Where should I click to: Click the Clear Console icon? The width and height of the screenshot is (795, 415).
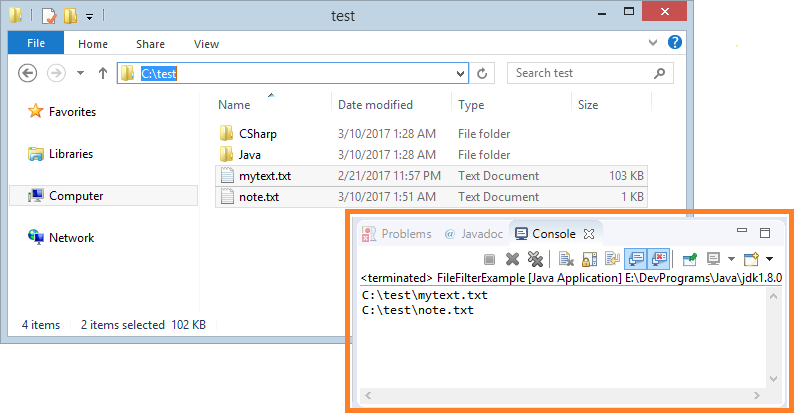pyautogui.click(x=565, y=259)
